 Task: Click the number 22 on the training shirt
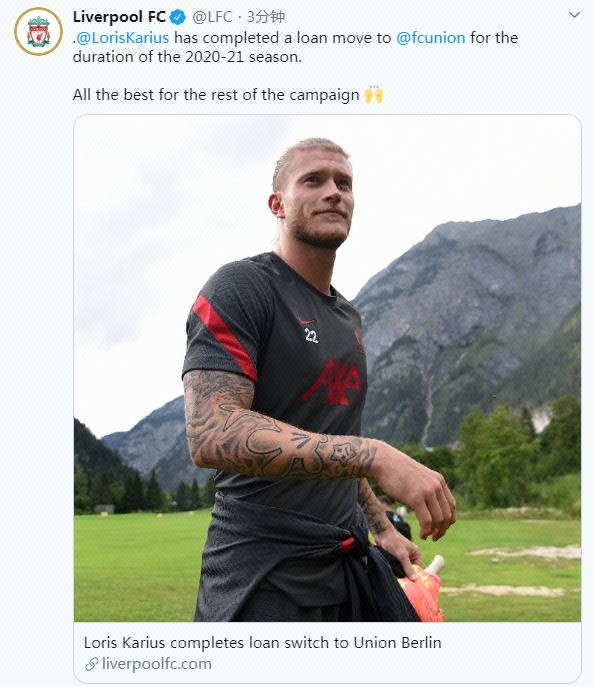pyautogui.click(x=311, y=336)
